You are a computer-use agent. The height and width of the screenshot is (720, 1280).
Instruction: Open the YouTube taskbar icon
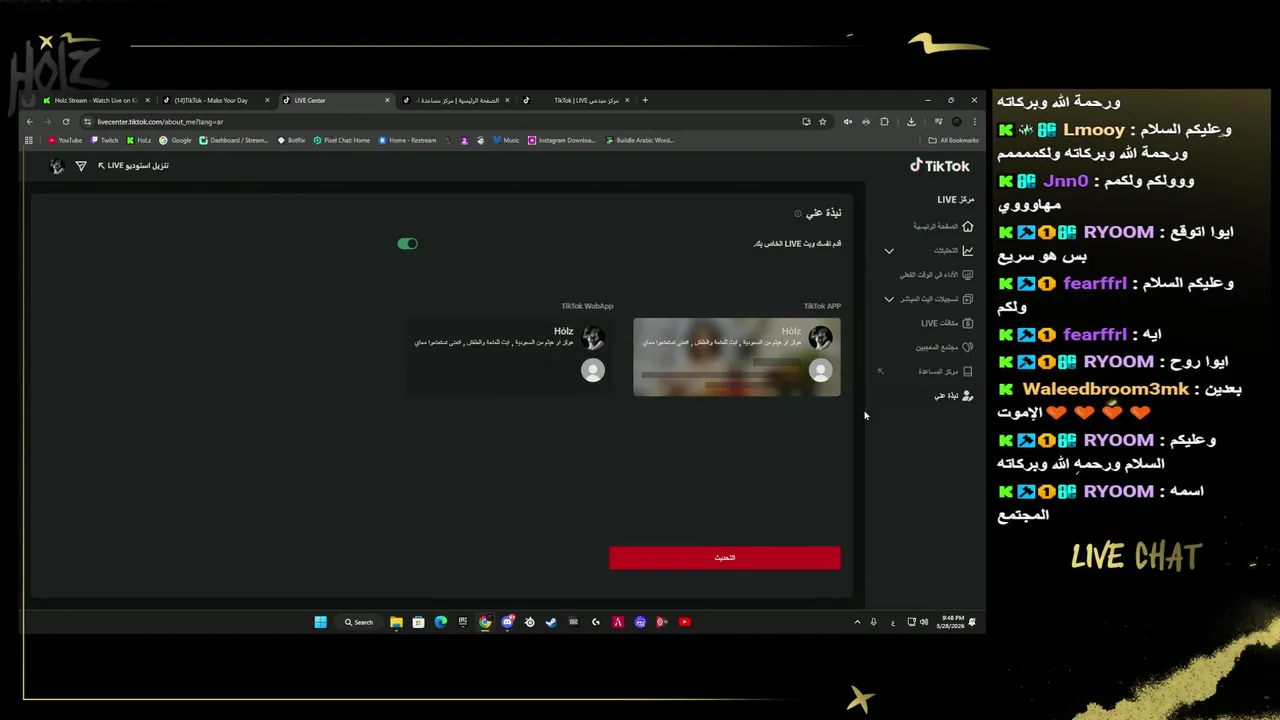coord(684,622)
